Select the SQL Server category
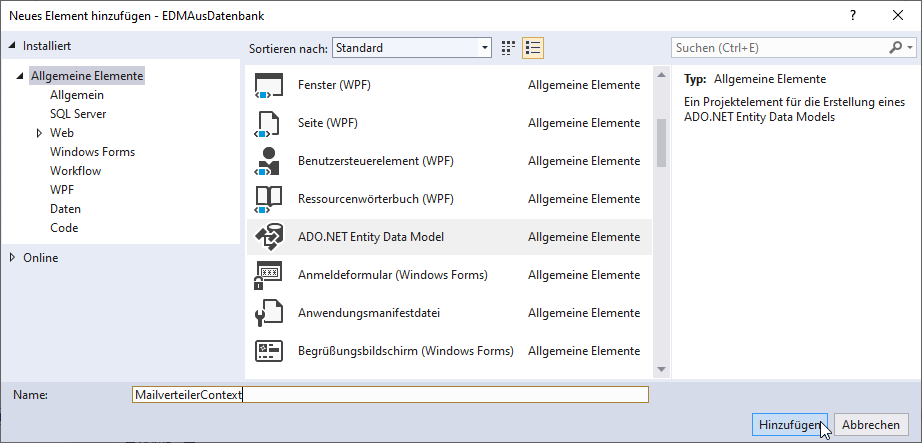Viewport: 922px width, 443px height. click(x=78, y=114)
